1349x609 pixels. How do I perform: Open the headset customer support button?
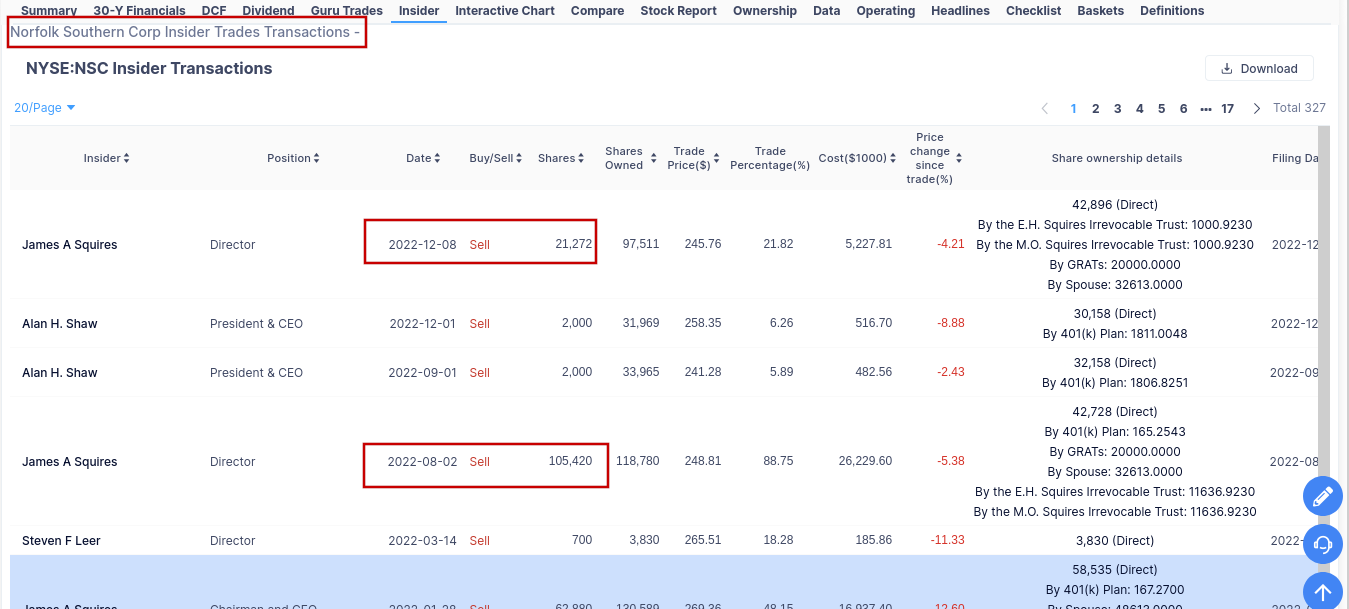coord(1322,544)
